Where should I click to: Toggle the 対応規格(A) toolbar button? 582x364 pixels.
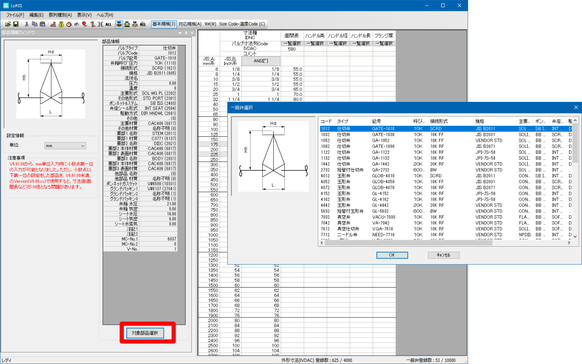(x=190, y=24)
